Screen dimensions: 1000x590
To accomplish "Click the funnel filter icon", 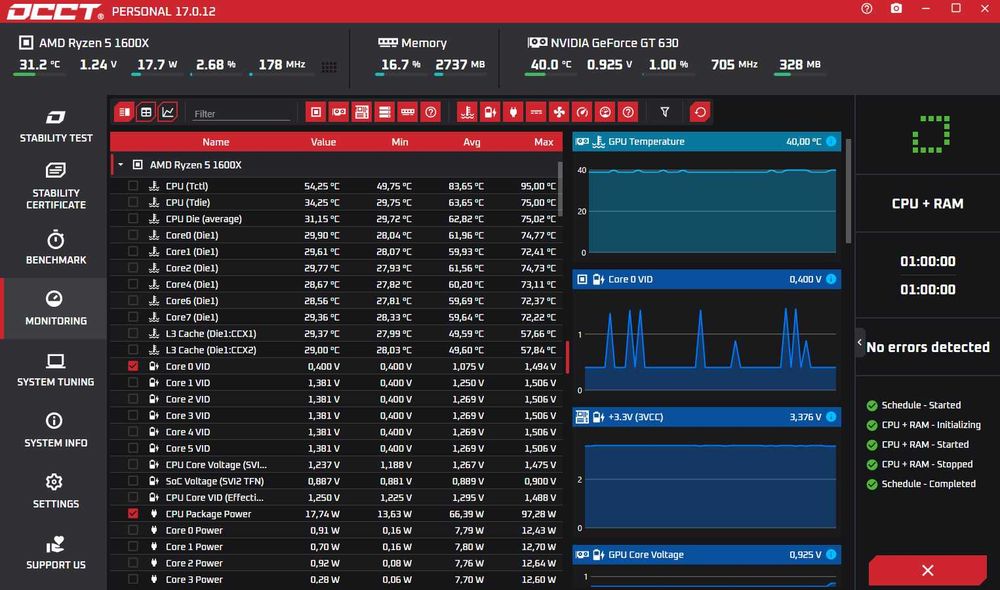I will point(665,112).
